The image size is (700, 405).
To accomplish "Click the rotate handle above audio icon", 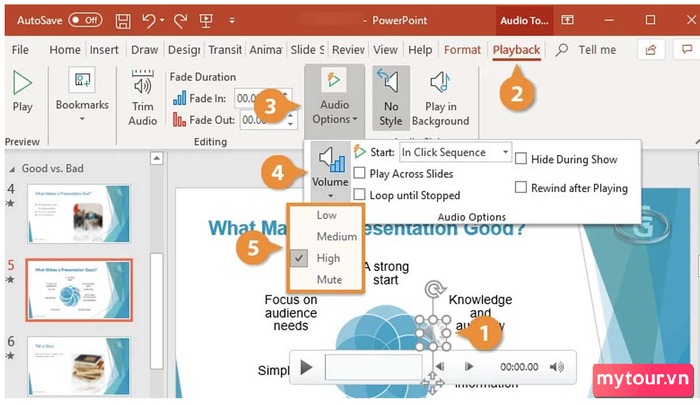I will [433, 289].
